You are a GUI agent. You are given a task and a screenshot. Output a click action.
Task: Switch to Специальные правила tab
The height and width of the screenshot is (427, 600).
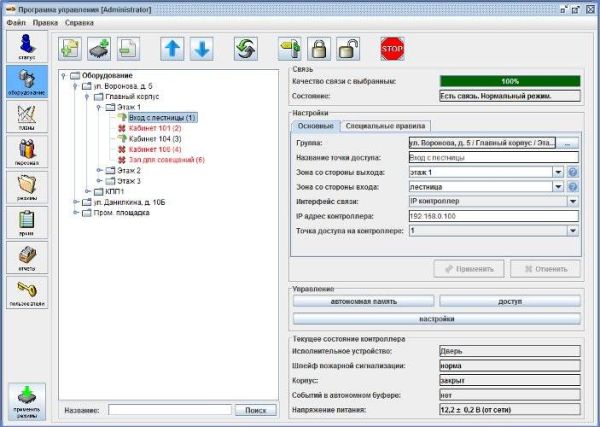(386, 126)
